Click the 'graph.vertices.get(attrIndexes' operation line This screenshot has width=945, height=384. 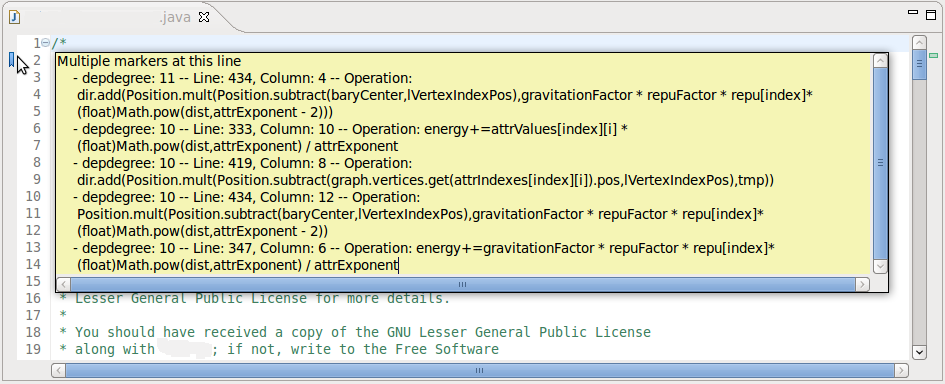pyautogui.click(x=425, y=180)
